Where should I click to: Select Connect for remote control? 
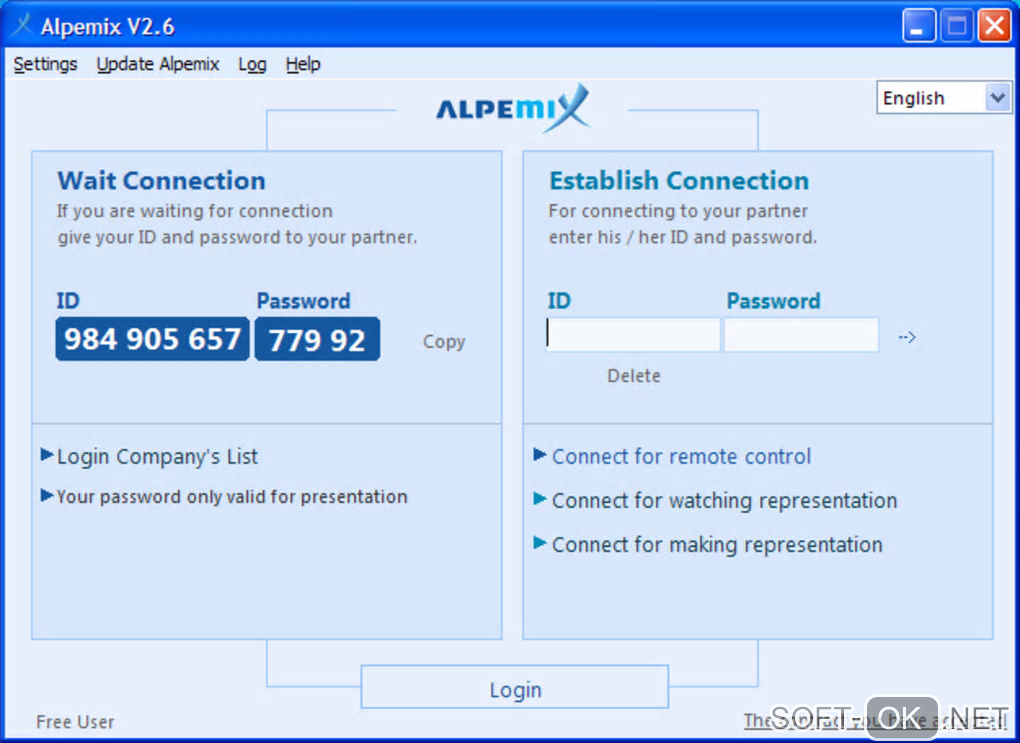tap(681, 457)
